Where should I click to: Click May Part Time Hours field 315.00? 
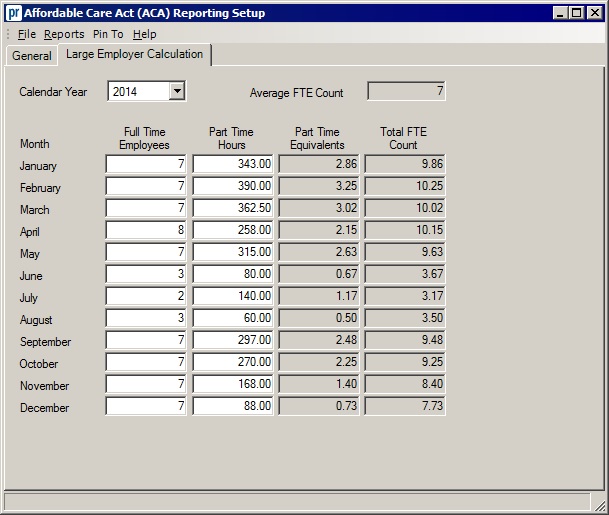click(233, 252)
